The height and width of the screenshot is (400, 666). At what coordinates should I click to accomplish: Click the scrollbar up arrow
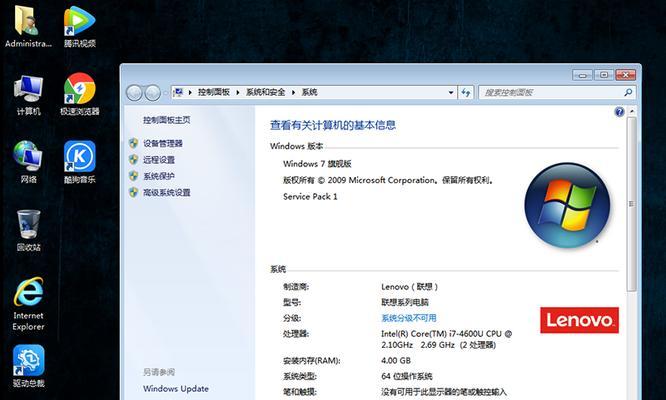[x=632, y=111]
